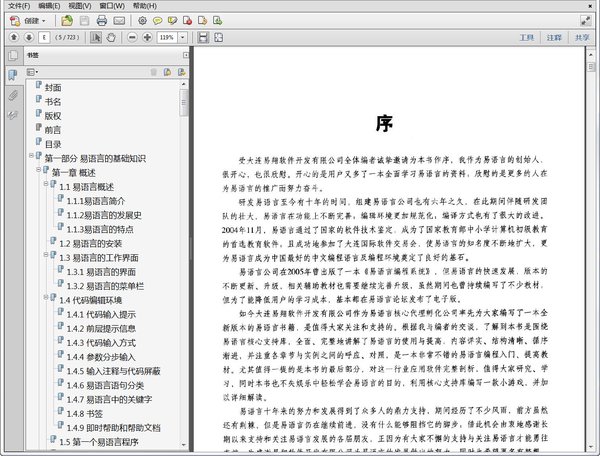
Task: Click the document icon with orange arrow
Action: [202, 21]
